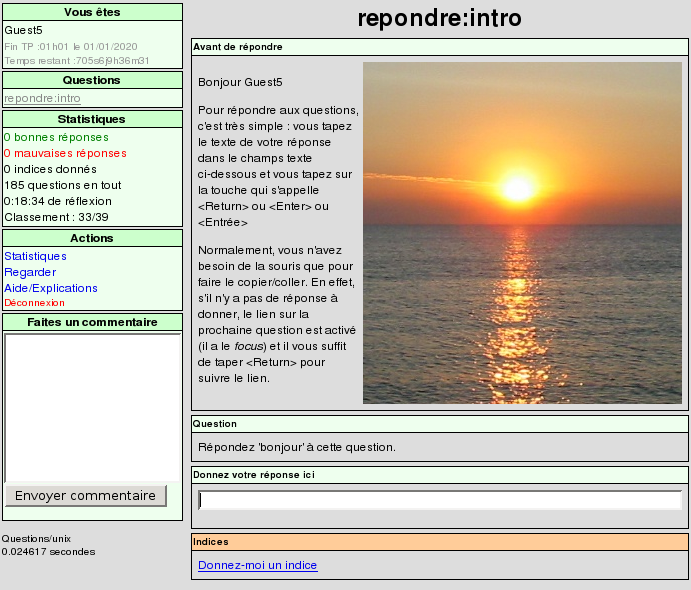This screenshot has height=590, width=691.
Task: Click the red mauvaises réponses count
Action: [x=65, y=153]
